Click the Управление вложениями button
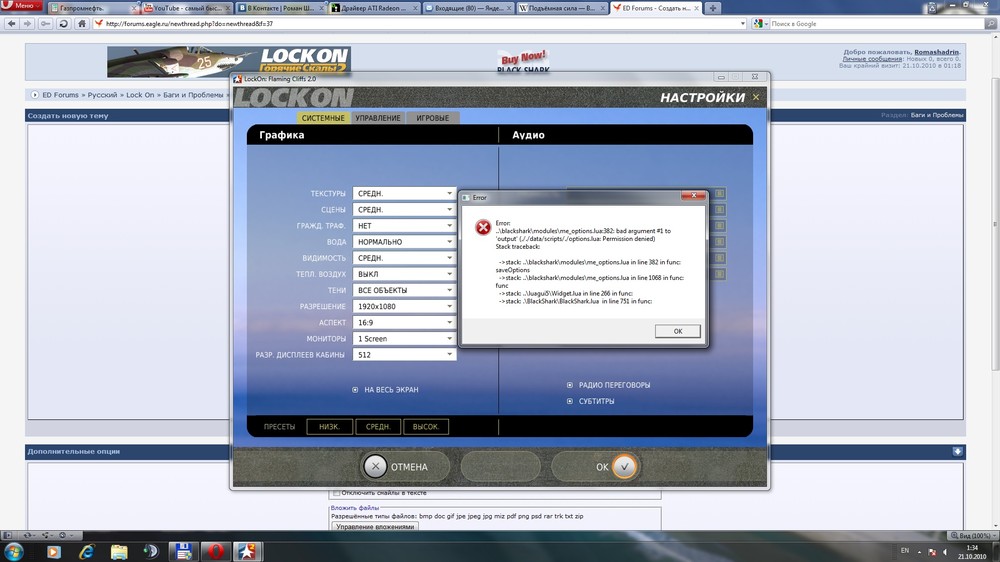 point(375,526)
